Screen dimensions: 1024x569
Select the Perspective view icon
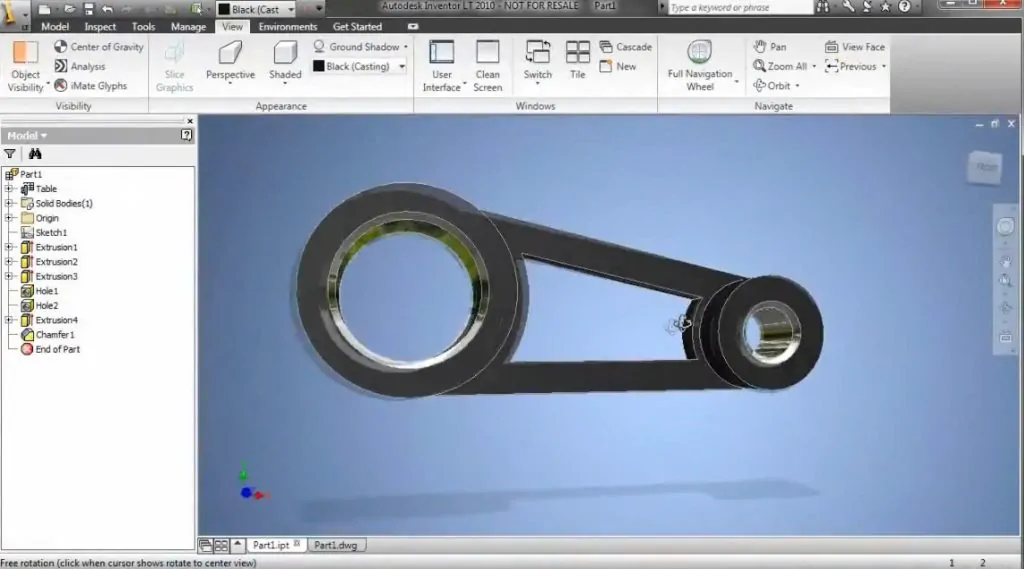click(x=230, y=53)
